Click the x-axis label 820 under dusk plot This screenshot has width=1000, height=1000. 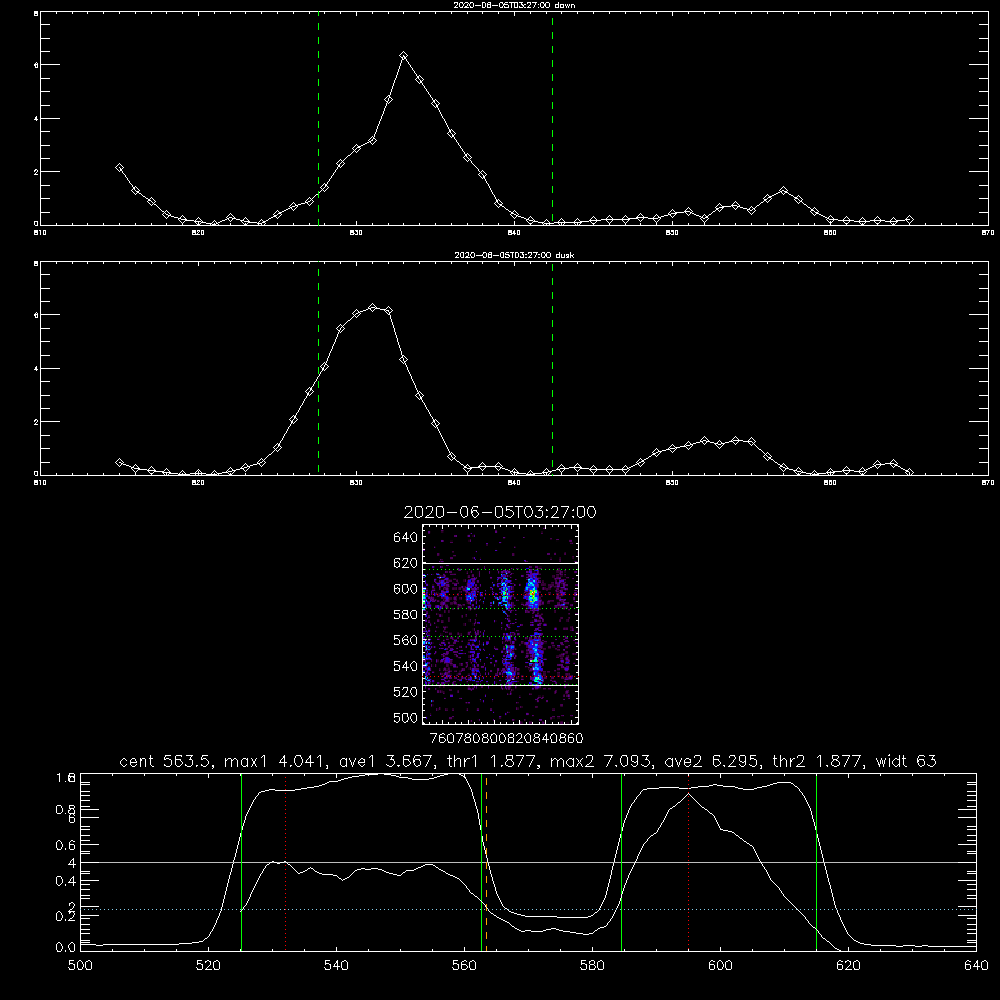click(198, 483)
